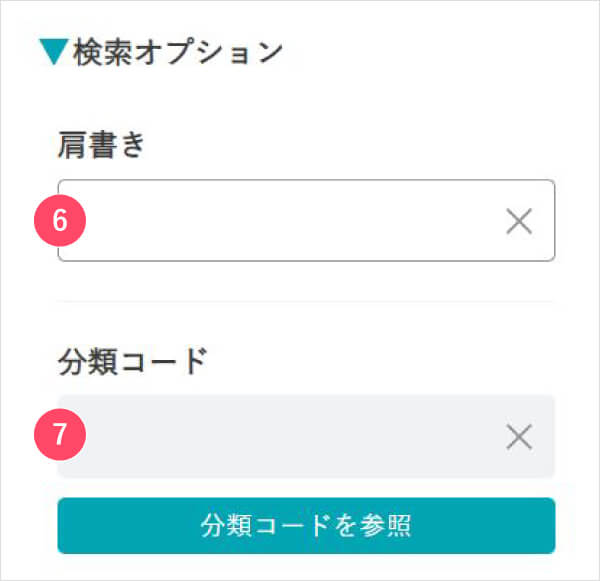
Task: Browse classification codes with the teal button
Action: (x=306, y=525)
